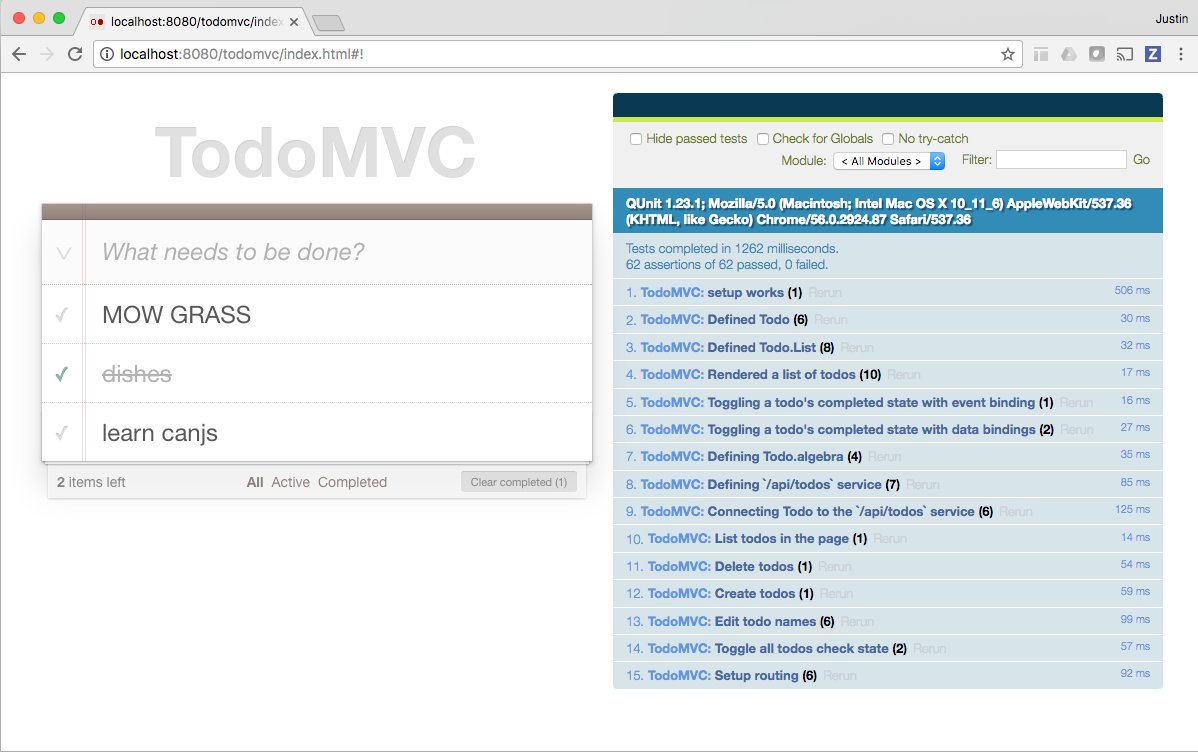1198x752 pixels.
Task: Click the gray square extension icon
Action: coord(1096,54)
